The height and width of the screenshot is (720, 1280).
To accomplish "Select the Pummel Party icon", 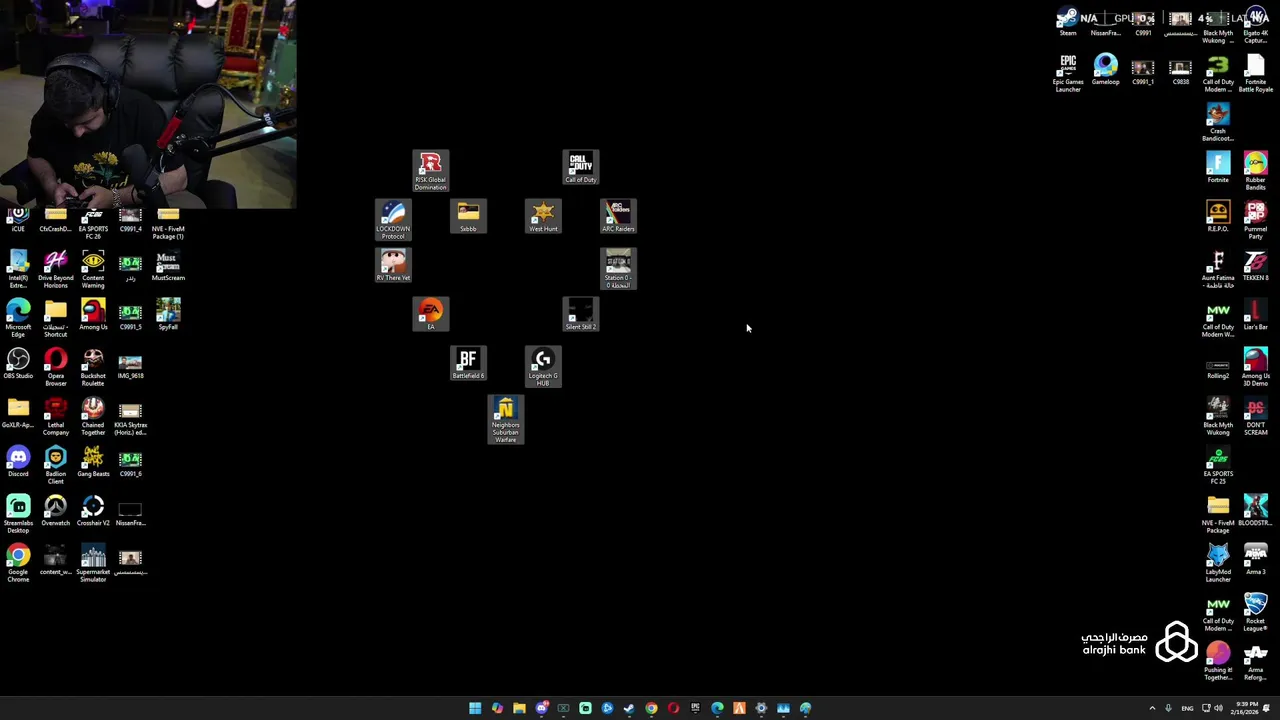I will pyautogui.click(x=1255, y=220).
